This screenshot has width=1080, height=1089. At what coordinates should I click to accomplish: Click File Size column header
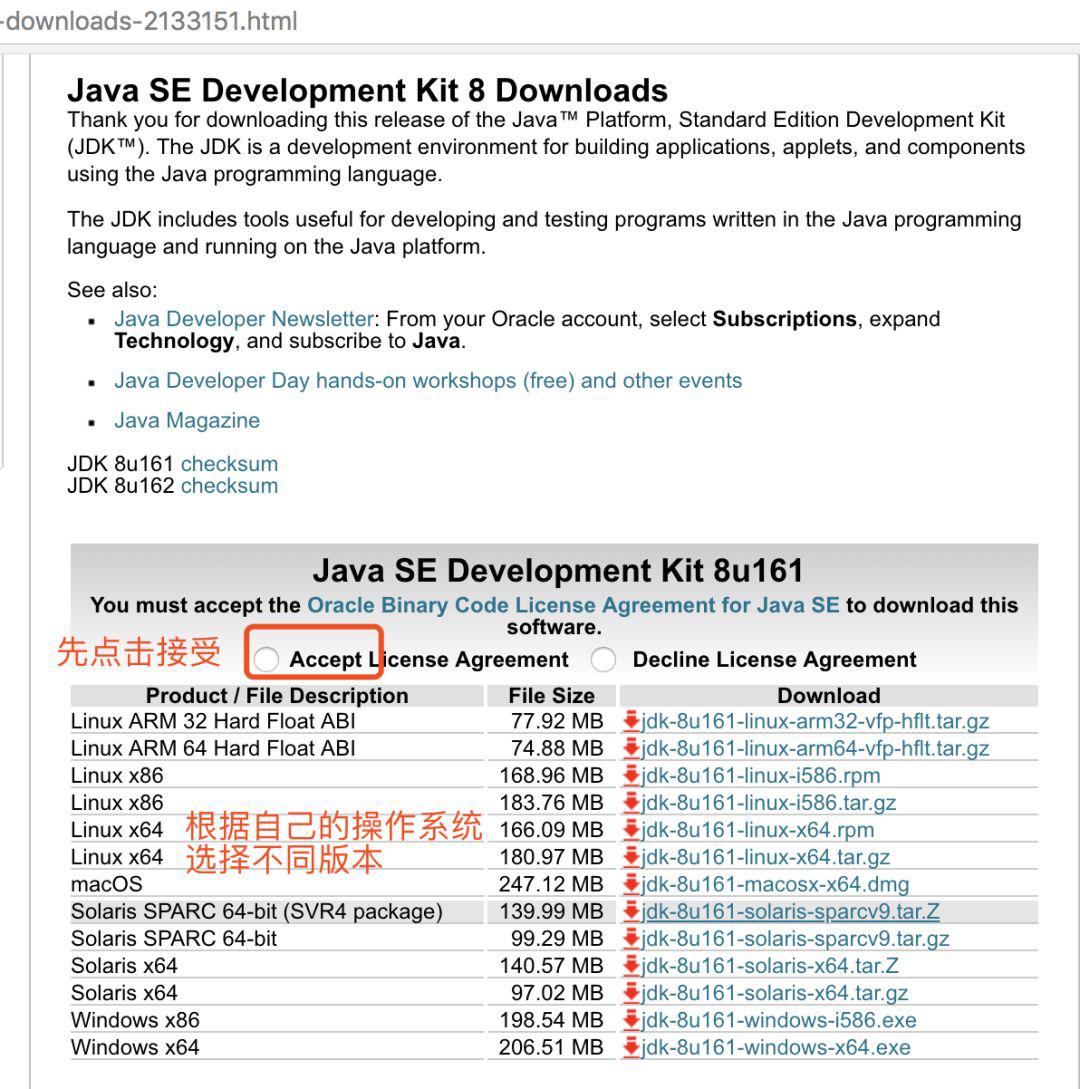tap(551, 695)
